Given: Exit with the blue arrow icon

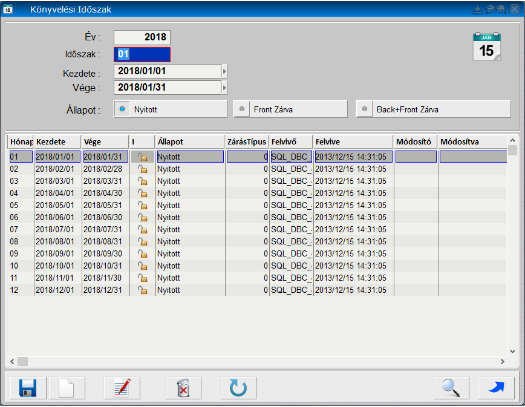Looking at the screenshot, I should tap(496, 388).
